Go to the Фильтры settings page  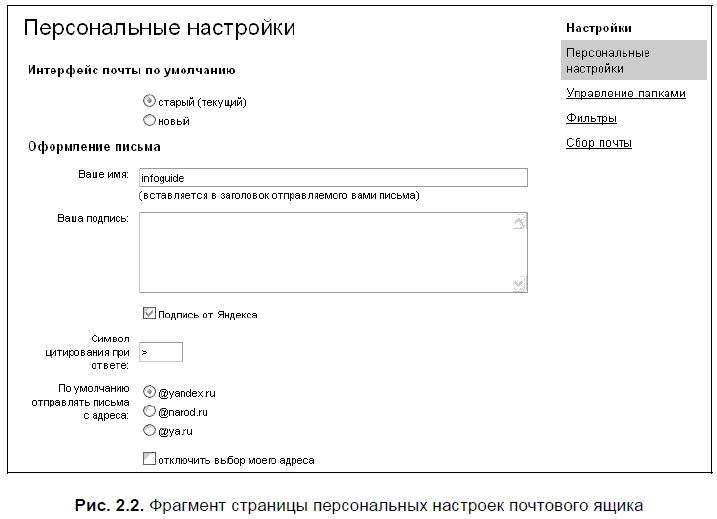pos(591,118)
